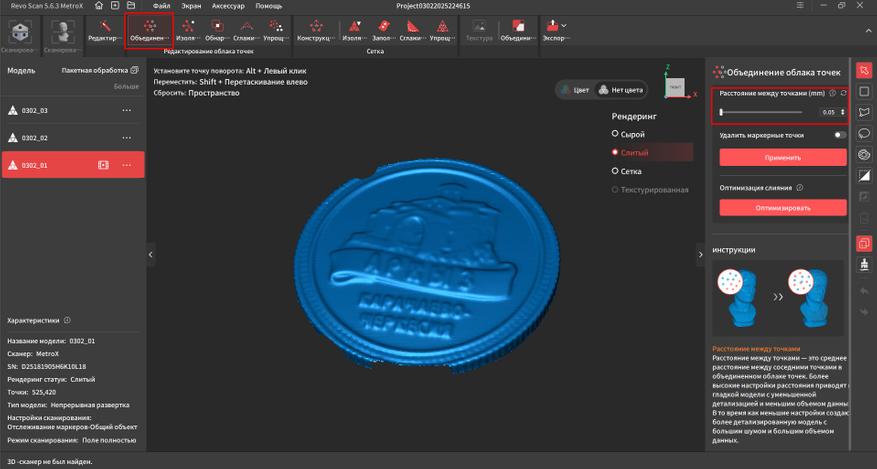Open project folder icon in title bar

[131, 6]
